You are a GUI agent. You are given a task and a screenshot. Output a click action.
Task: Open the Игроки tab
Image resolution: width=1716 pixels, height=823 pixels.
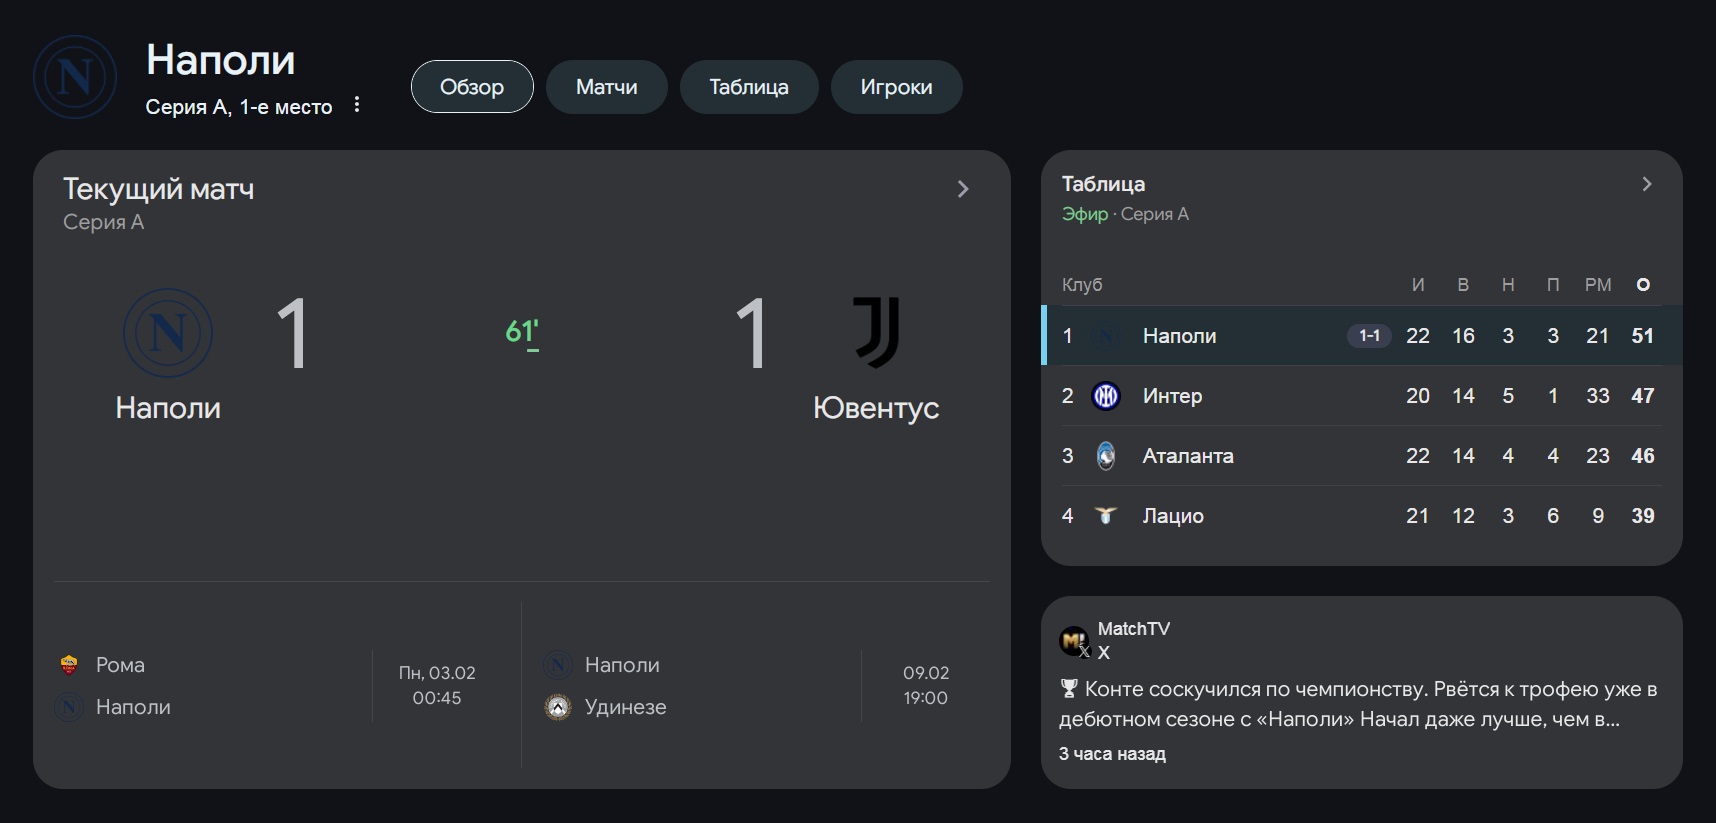897,87
